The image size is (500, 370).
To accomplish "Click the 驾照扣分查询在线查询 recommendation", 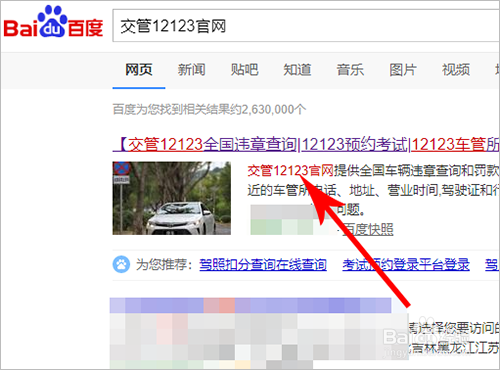I will pyautogui.click(x=263, y=265).
